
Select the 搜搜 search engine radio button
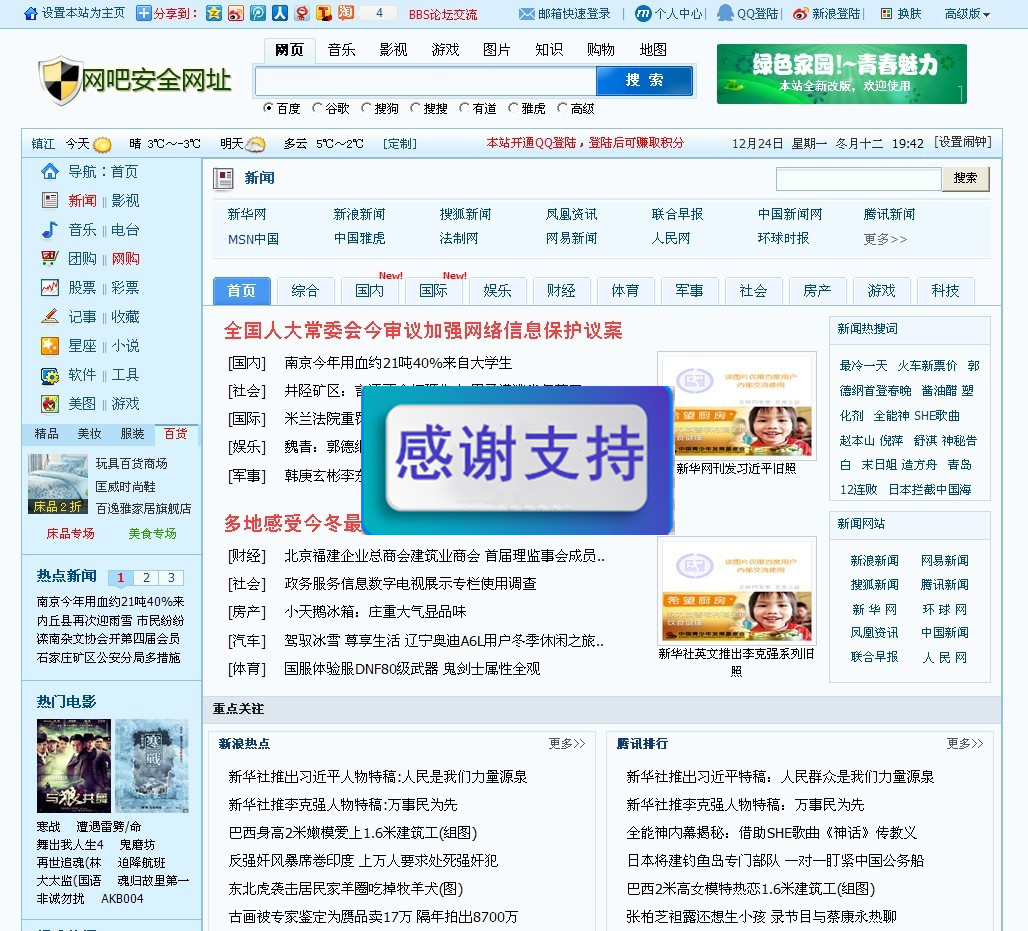pyautogui.click(x=415, y=108)
